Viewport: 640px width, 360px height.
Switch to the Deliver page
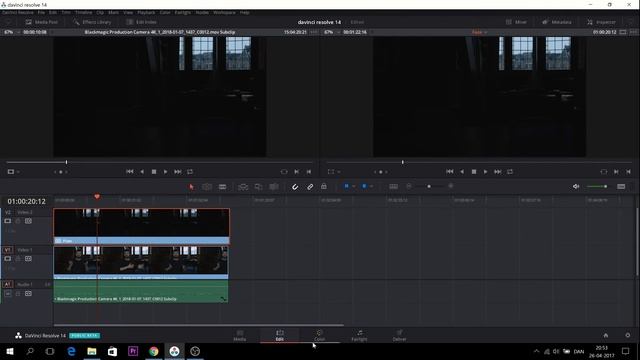coord(399,336)
